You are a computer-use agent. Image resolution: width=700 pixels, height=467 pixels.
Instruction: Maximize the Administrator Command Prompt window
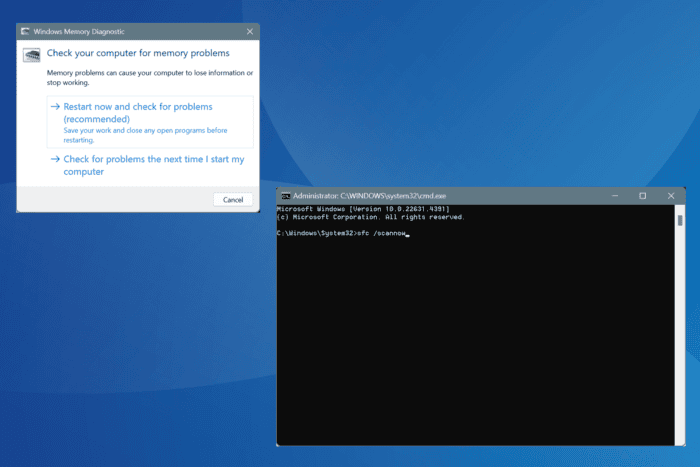click(643, 195)
